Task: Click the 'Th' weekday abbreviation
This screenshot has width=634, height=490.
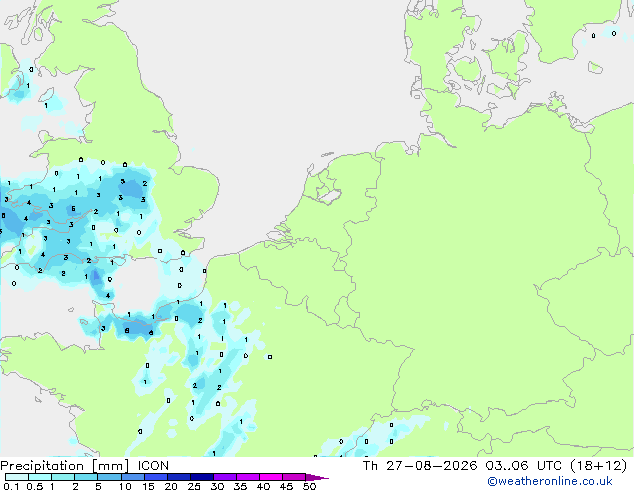Action: coord(370,466)
